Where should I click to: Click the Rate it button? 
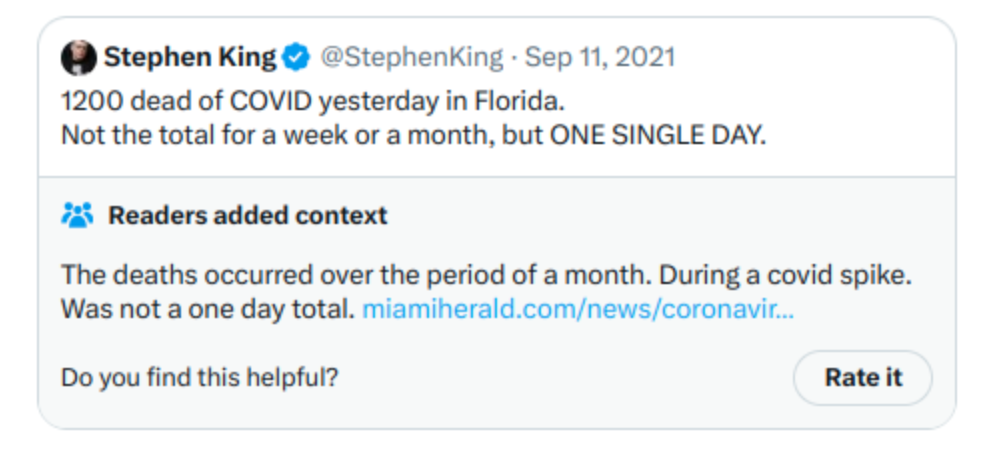(x=863, y=378)
